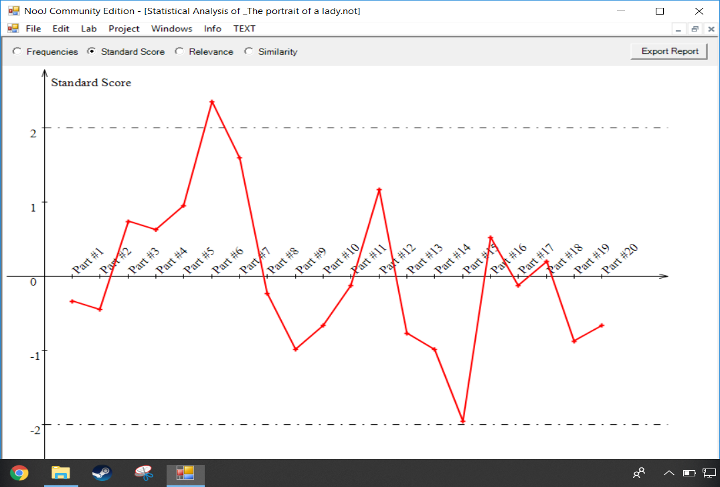
Task: Click the battery icon in system tray
Action: coord(688,473)
